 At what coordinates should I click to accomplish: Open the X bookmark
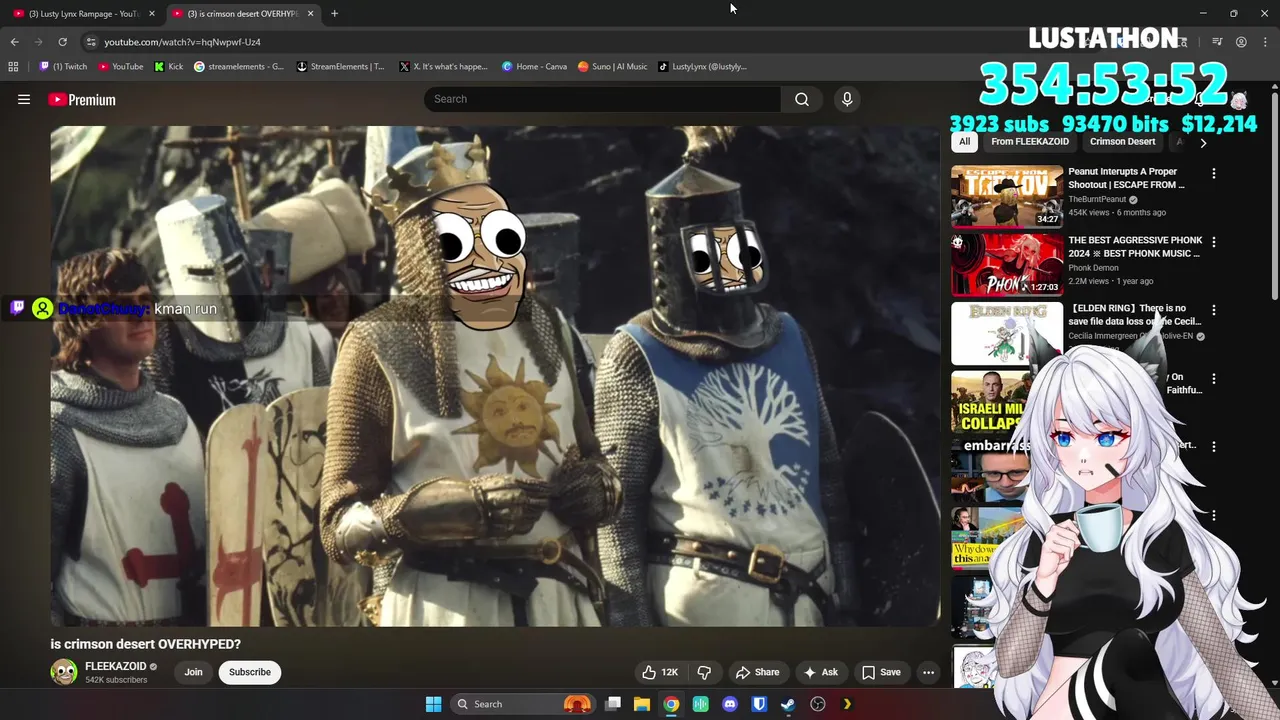(443, 67)
